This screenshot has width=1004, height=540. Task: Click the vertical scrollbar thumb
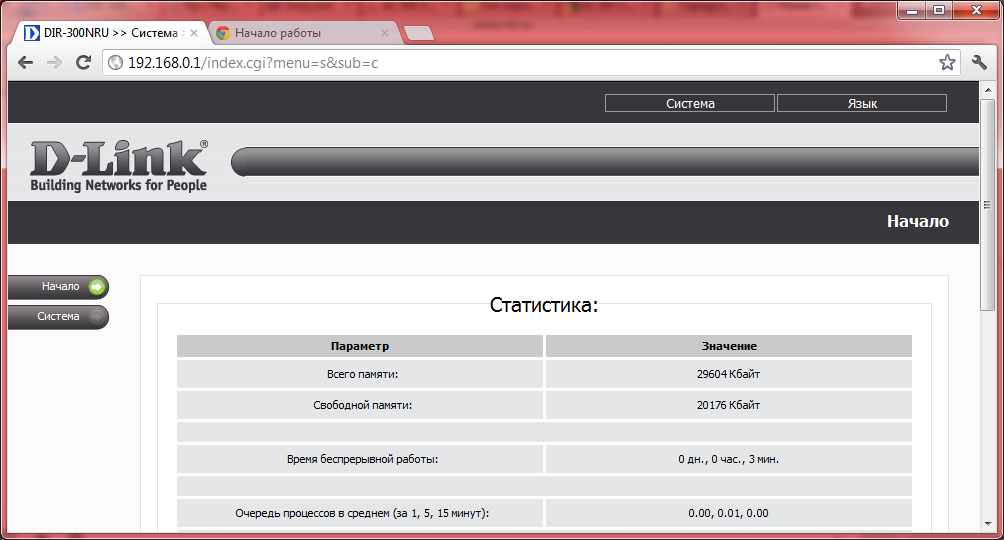pos(987,205)
